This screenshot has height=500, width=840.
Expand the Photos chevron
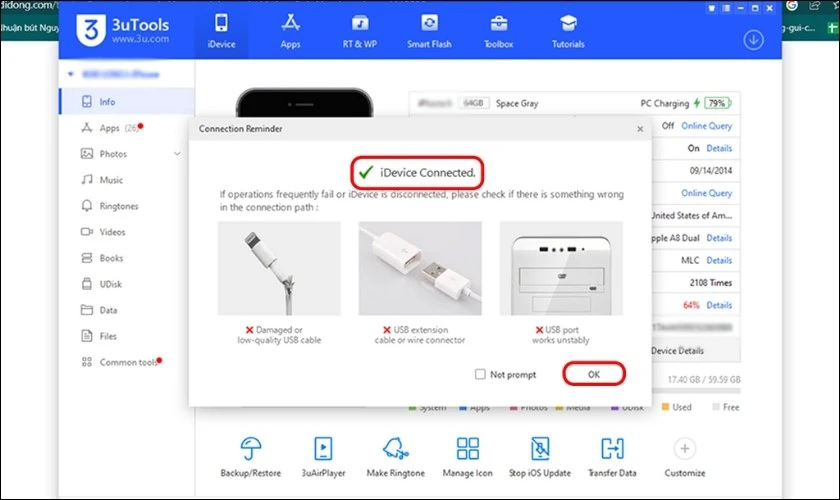[177, 154]
